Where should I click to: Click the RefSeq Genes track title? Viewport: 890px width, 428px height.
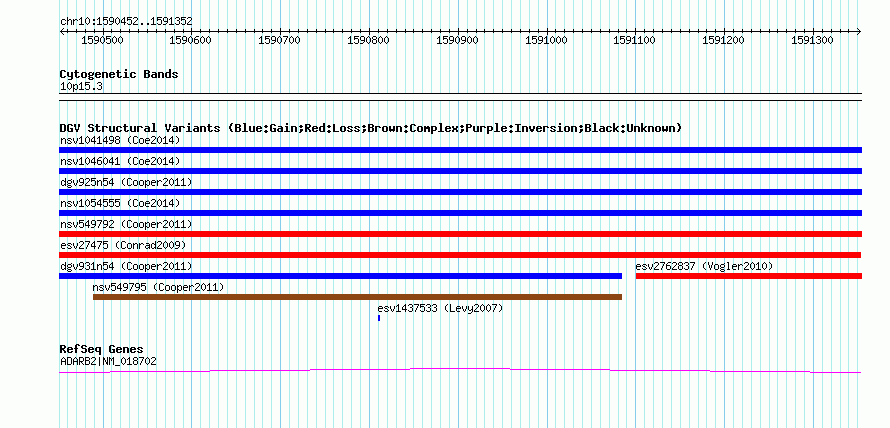pos(102,350)
